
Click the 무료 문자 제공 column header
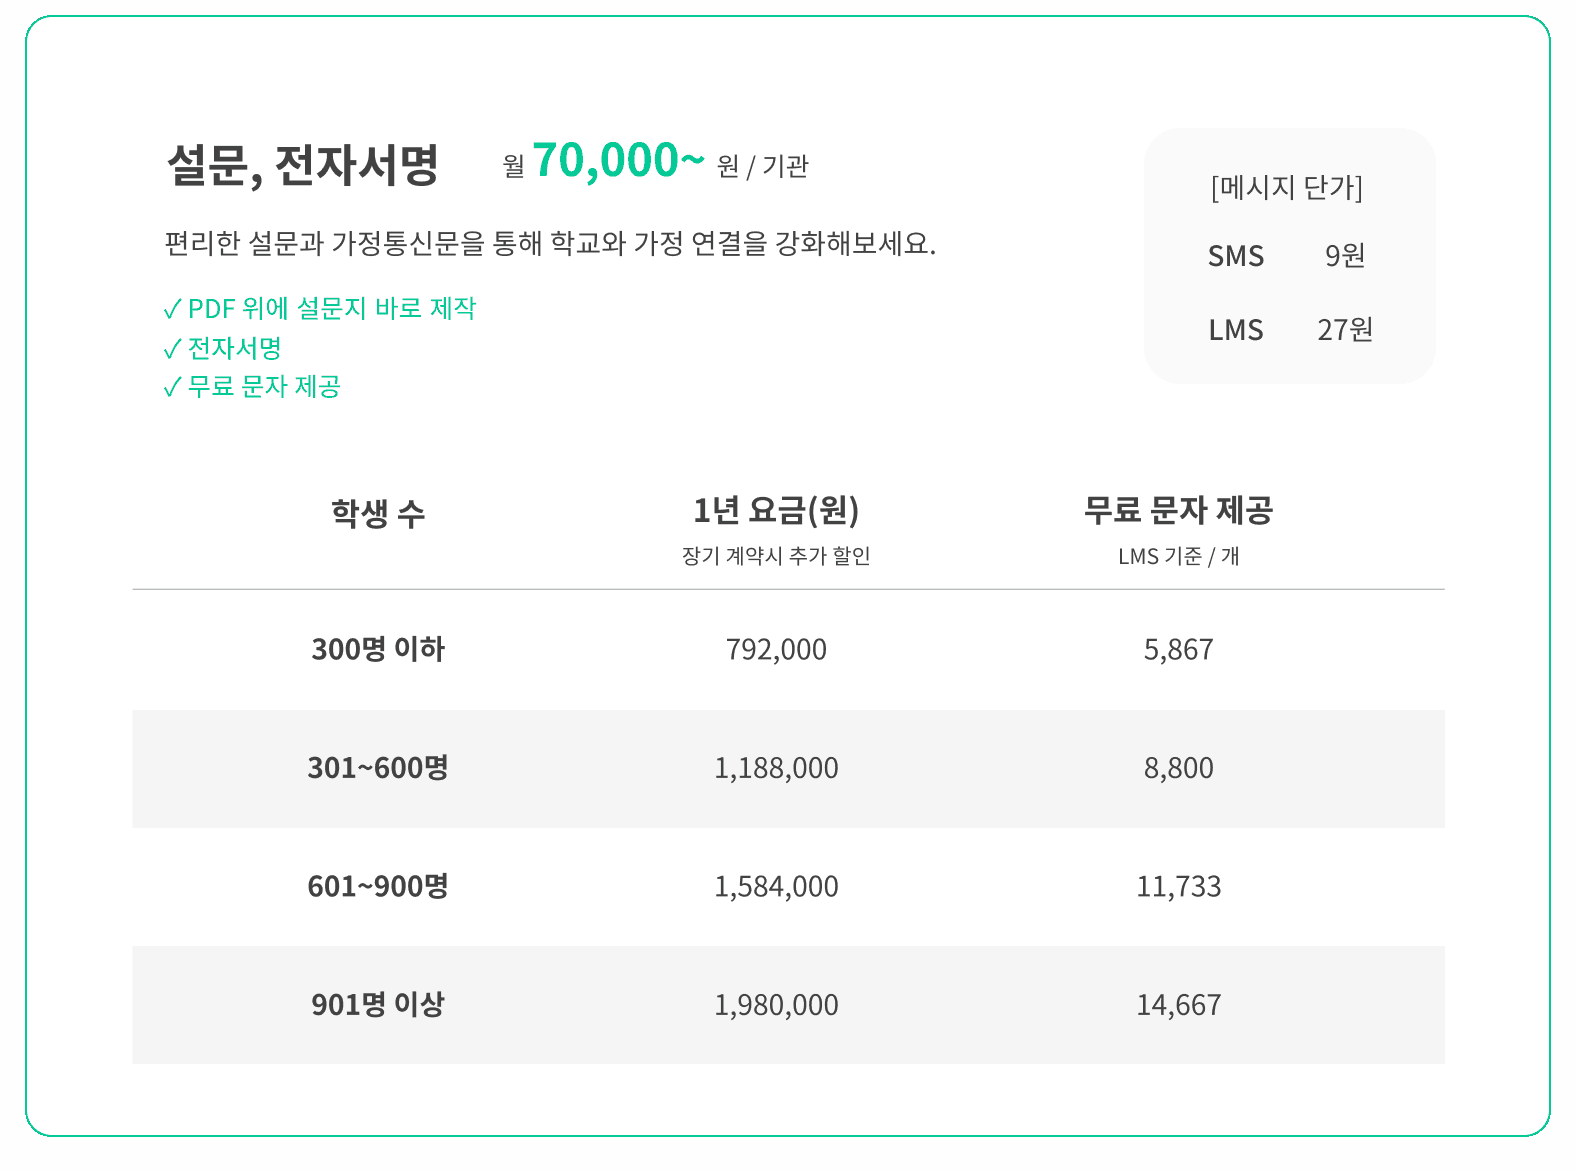[1178, 511]
